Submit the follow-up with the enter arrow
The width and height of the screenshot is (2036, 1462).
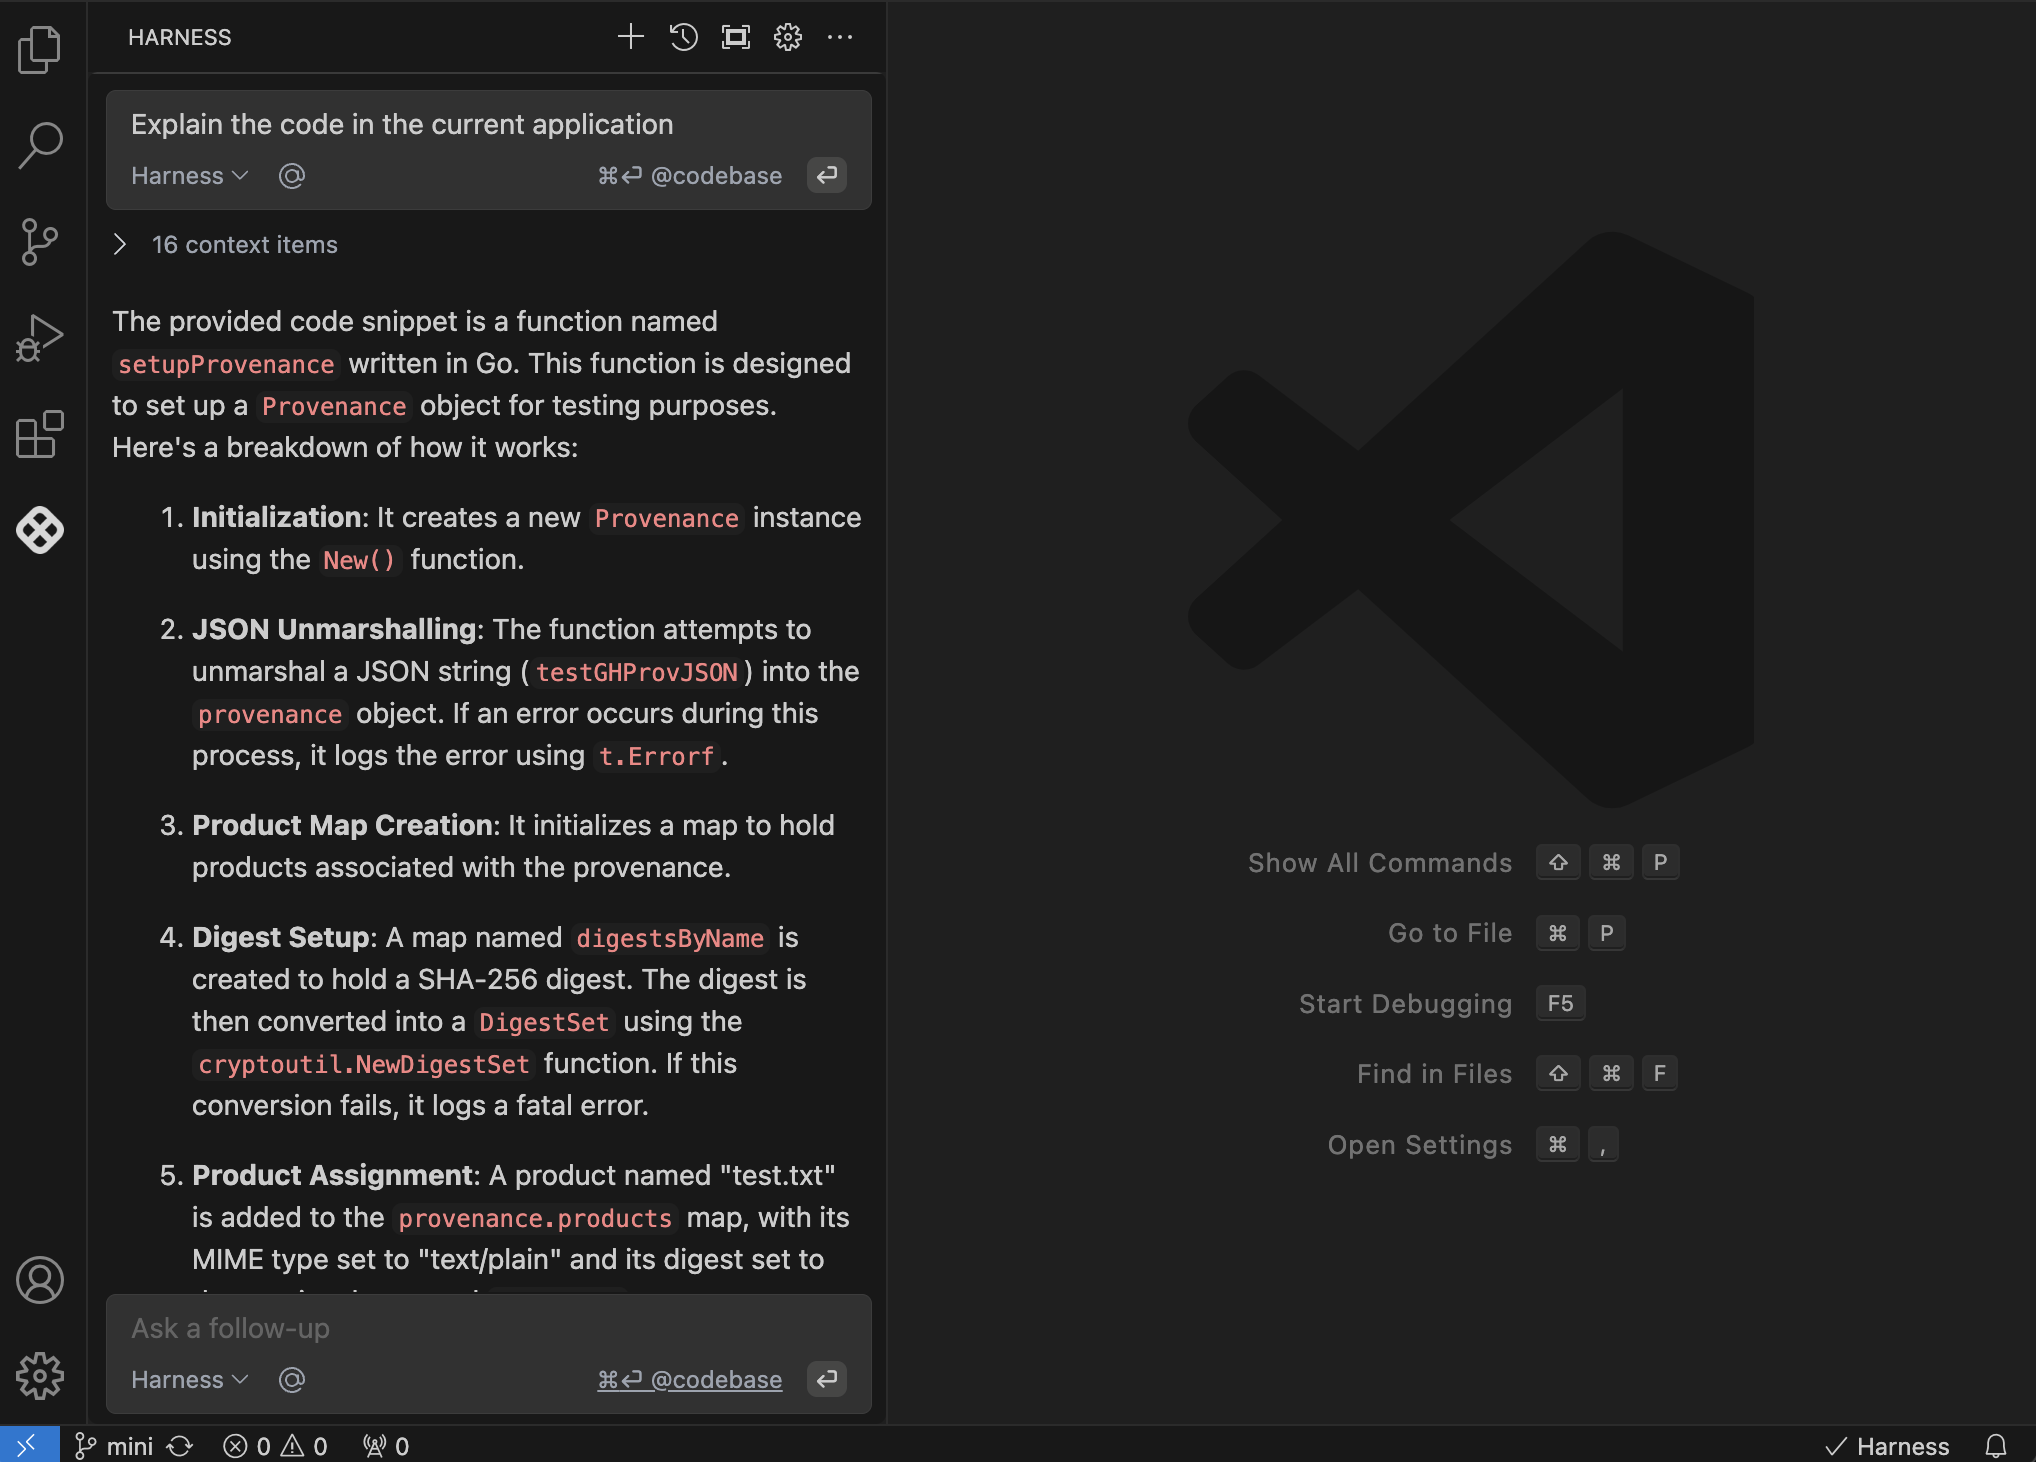pyautogui.click(x=826, y=1379)
